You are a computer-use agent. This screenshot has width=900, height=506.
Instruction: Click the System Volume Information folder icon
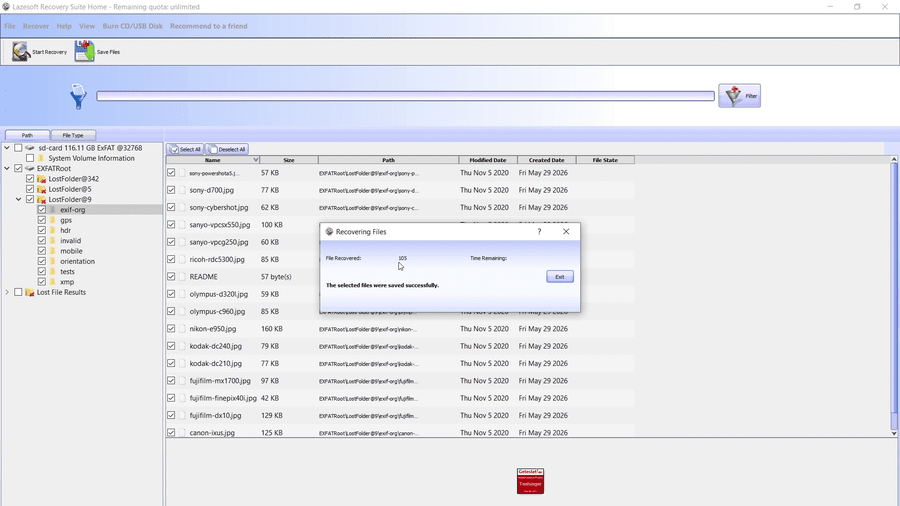click(41, 158)
